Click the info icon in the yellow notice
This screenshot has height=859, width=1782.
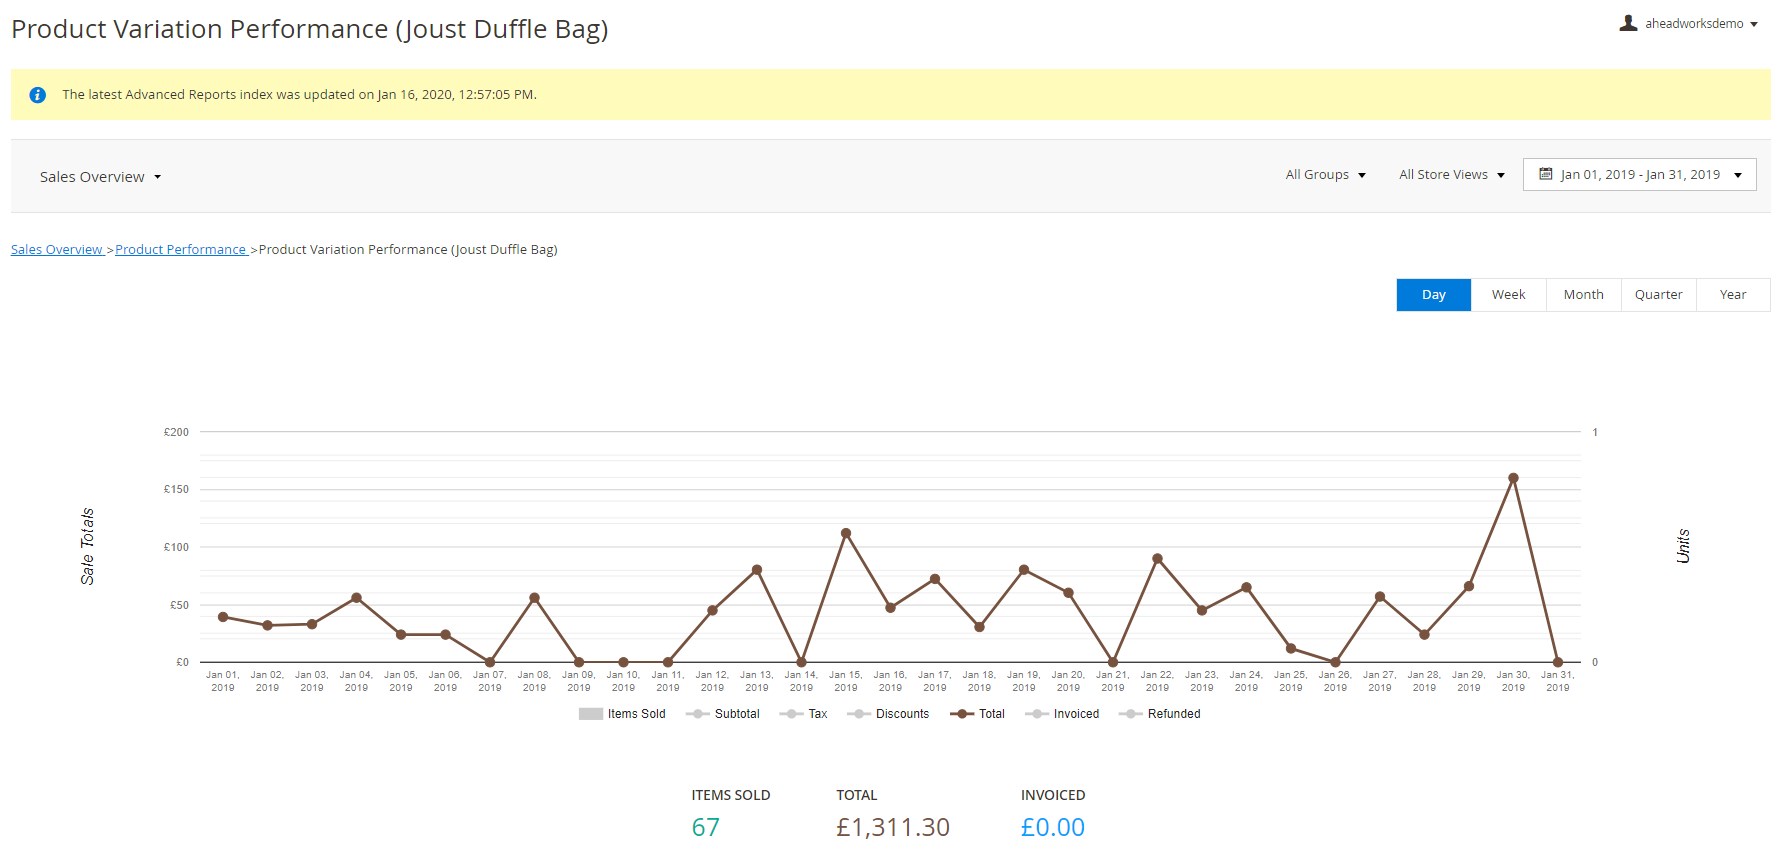tap(38, 95)
